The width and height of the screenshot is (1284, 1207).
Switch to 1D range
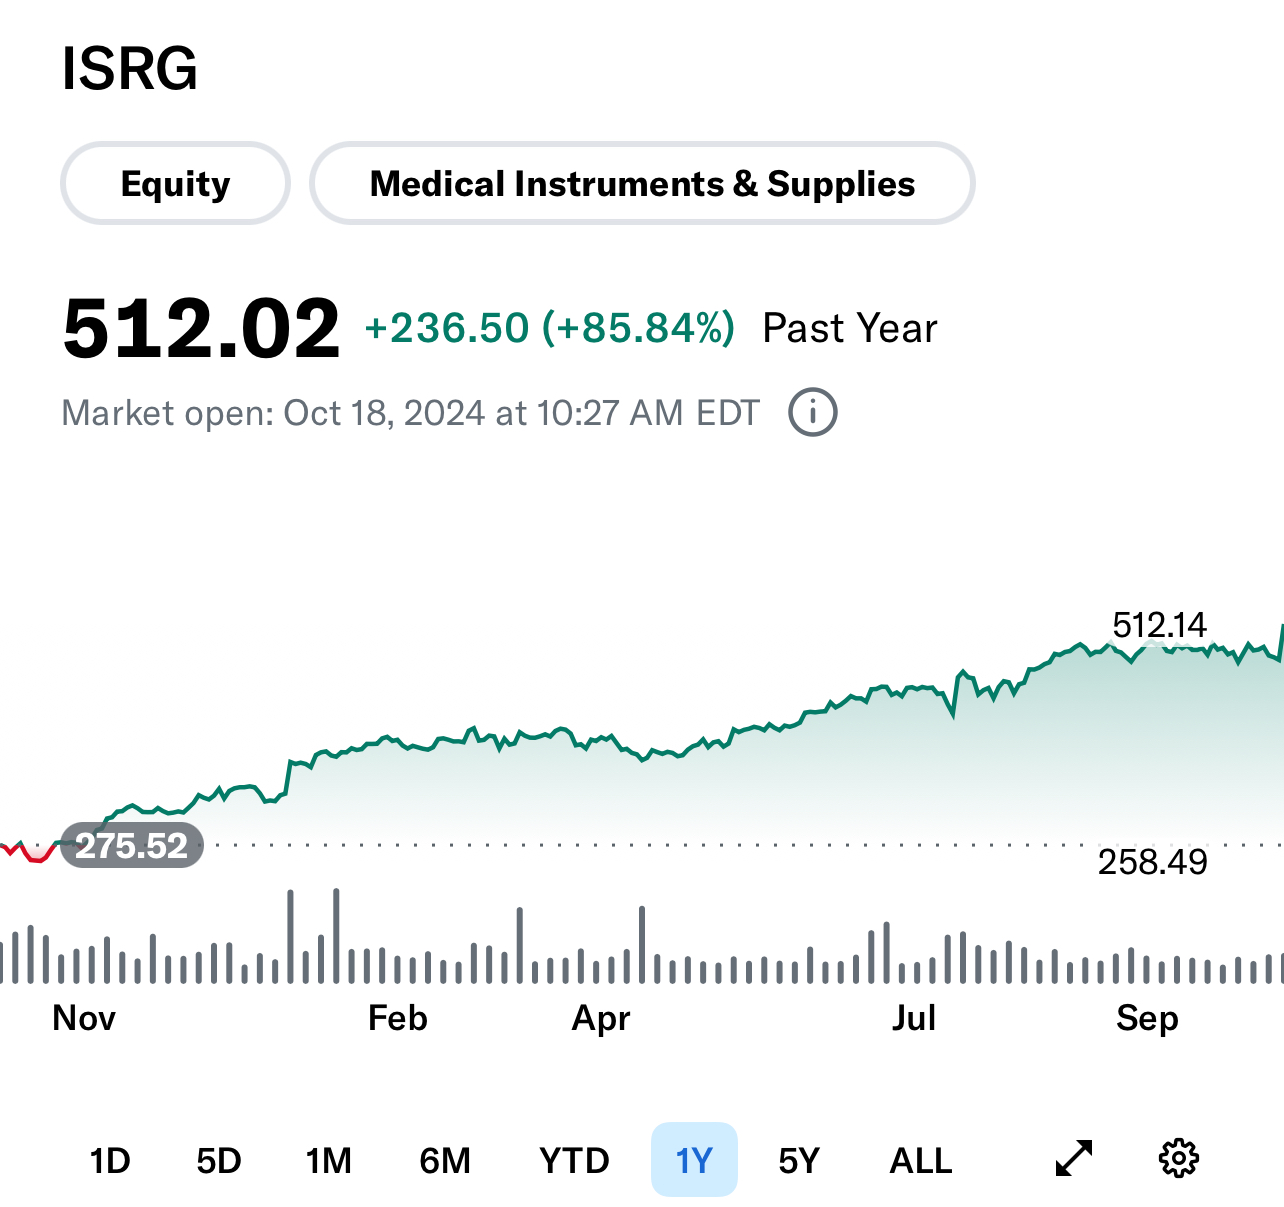coord(110,1160)
